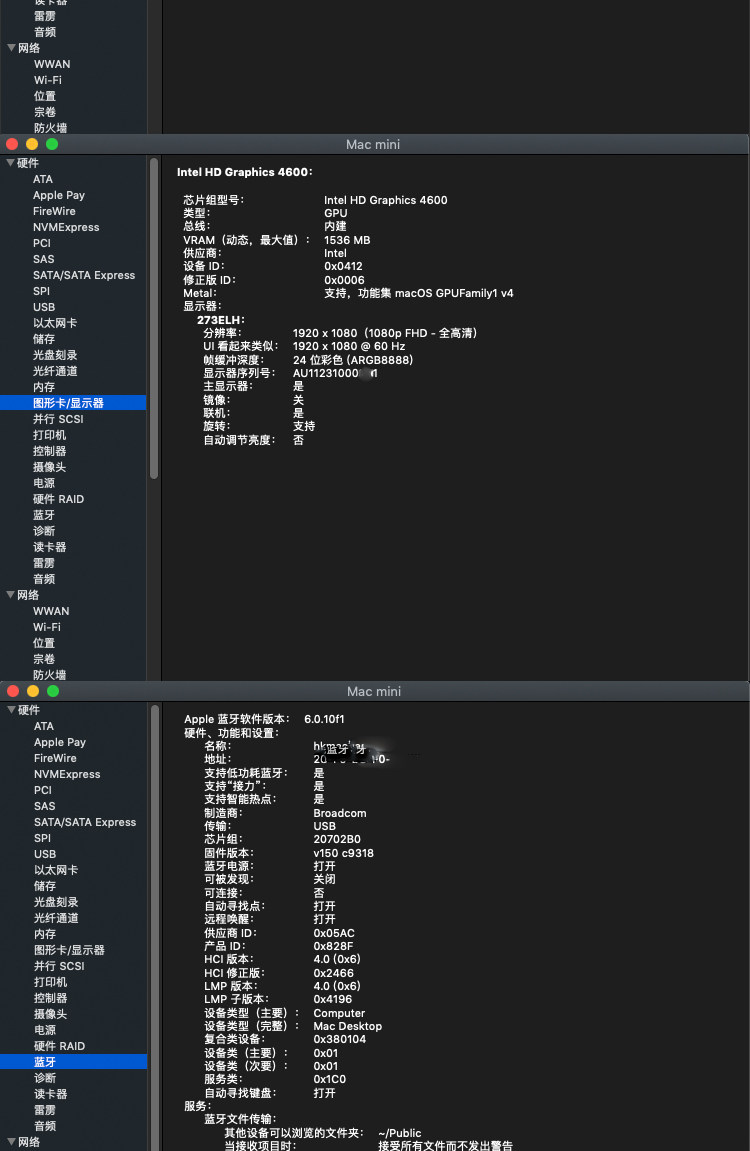Open 宗卷 in the topmost partial window sidebar
Image resolution: width=750 pixels, height=1151 pixels.
click(x=45, y=112)
